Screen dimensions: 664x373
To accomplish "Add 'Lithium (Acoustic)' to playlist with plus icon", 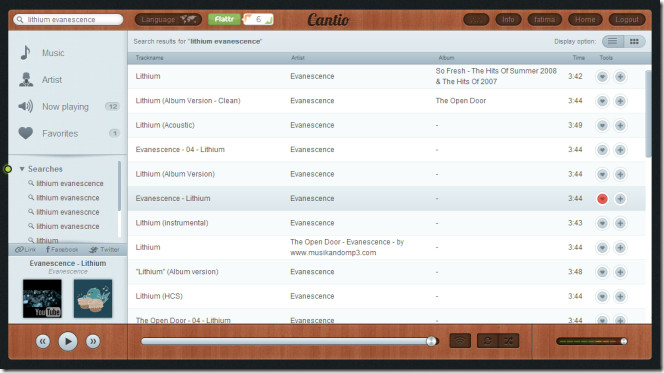I will pos(620,125).
